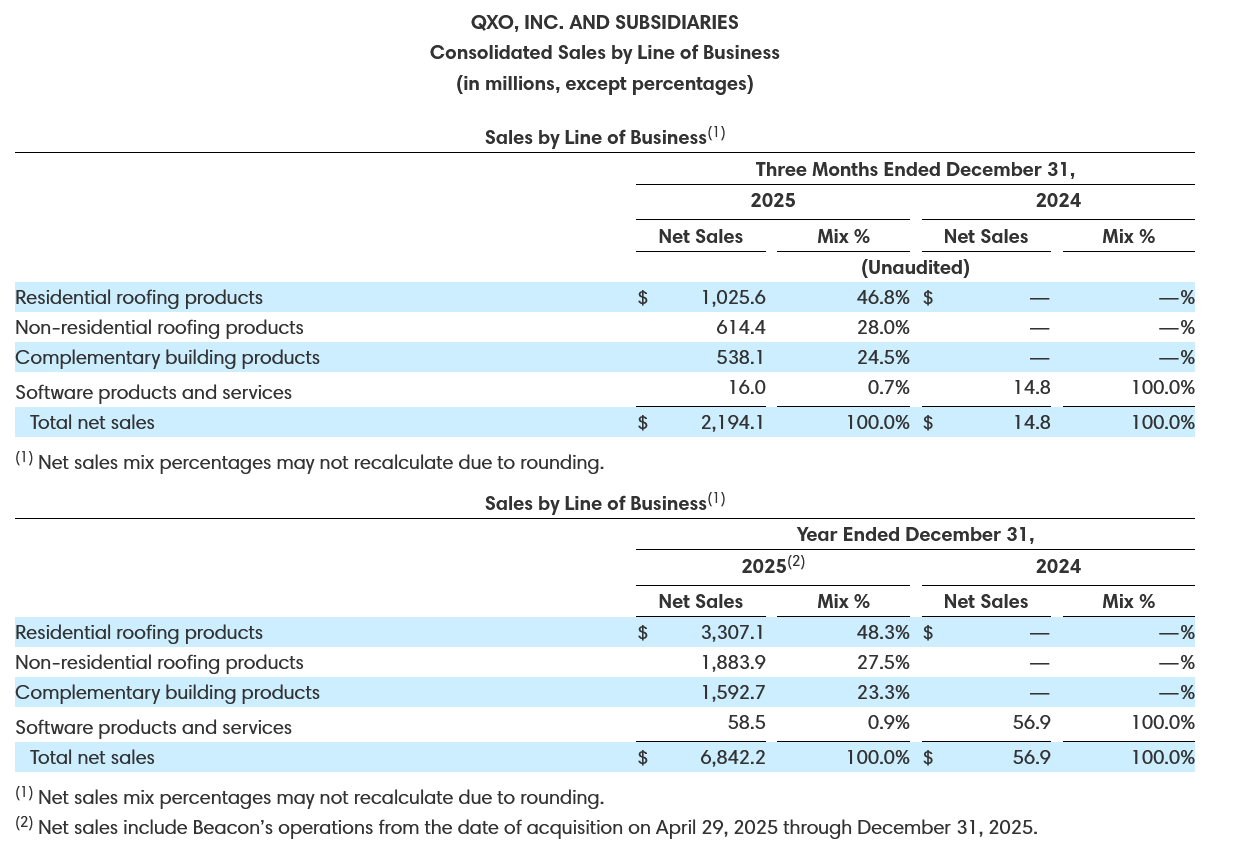Click the 3,307.1 full-year residential roofing value
Viewport: 1245px width, 848px height.
click(x=733, y=632)
